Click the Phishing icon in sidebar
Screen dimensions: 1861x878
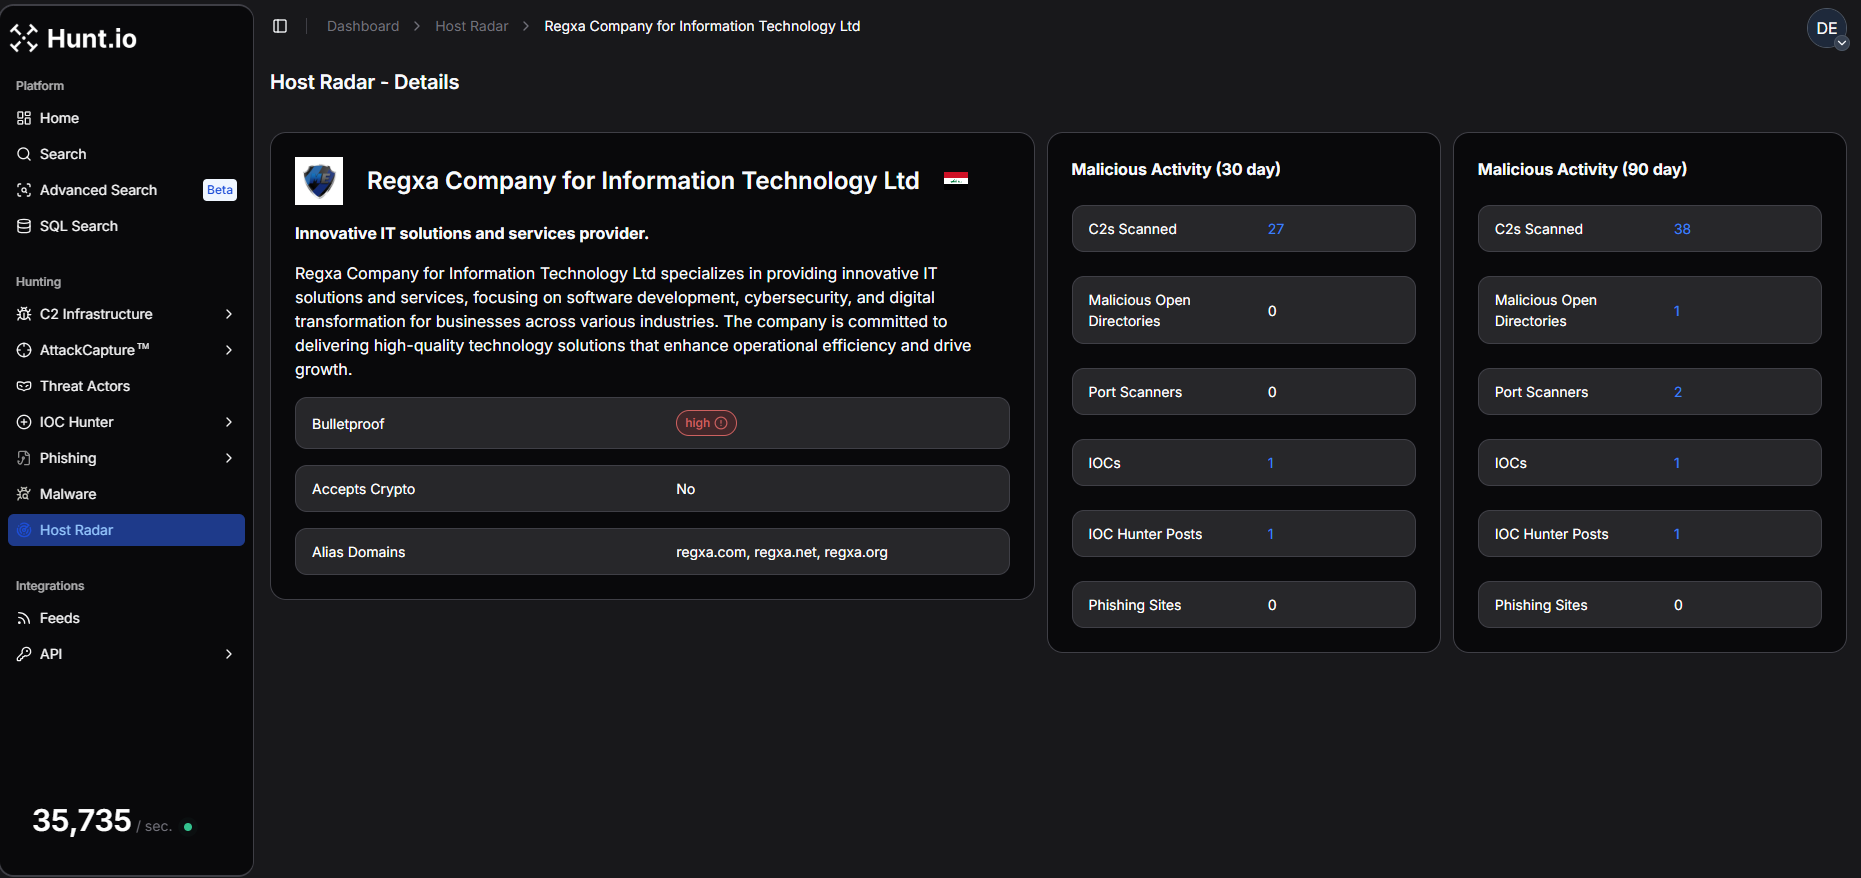(x=24, y=458)
